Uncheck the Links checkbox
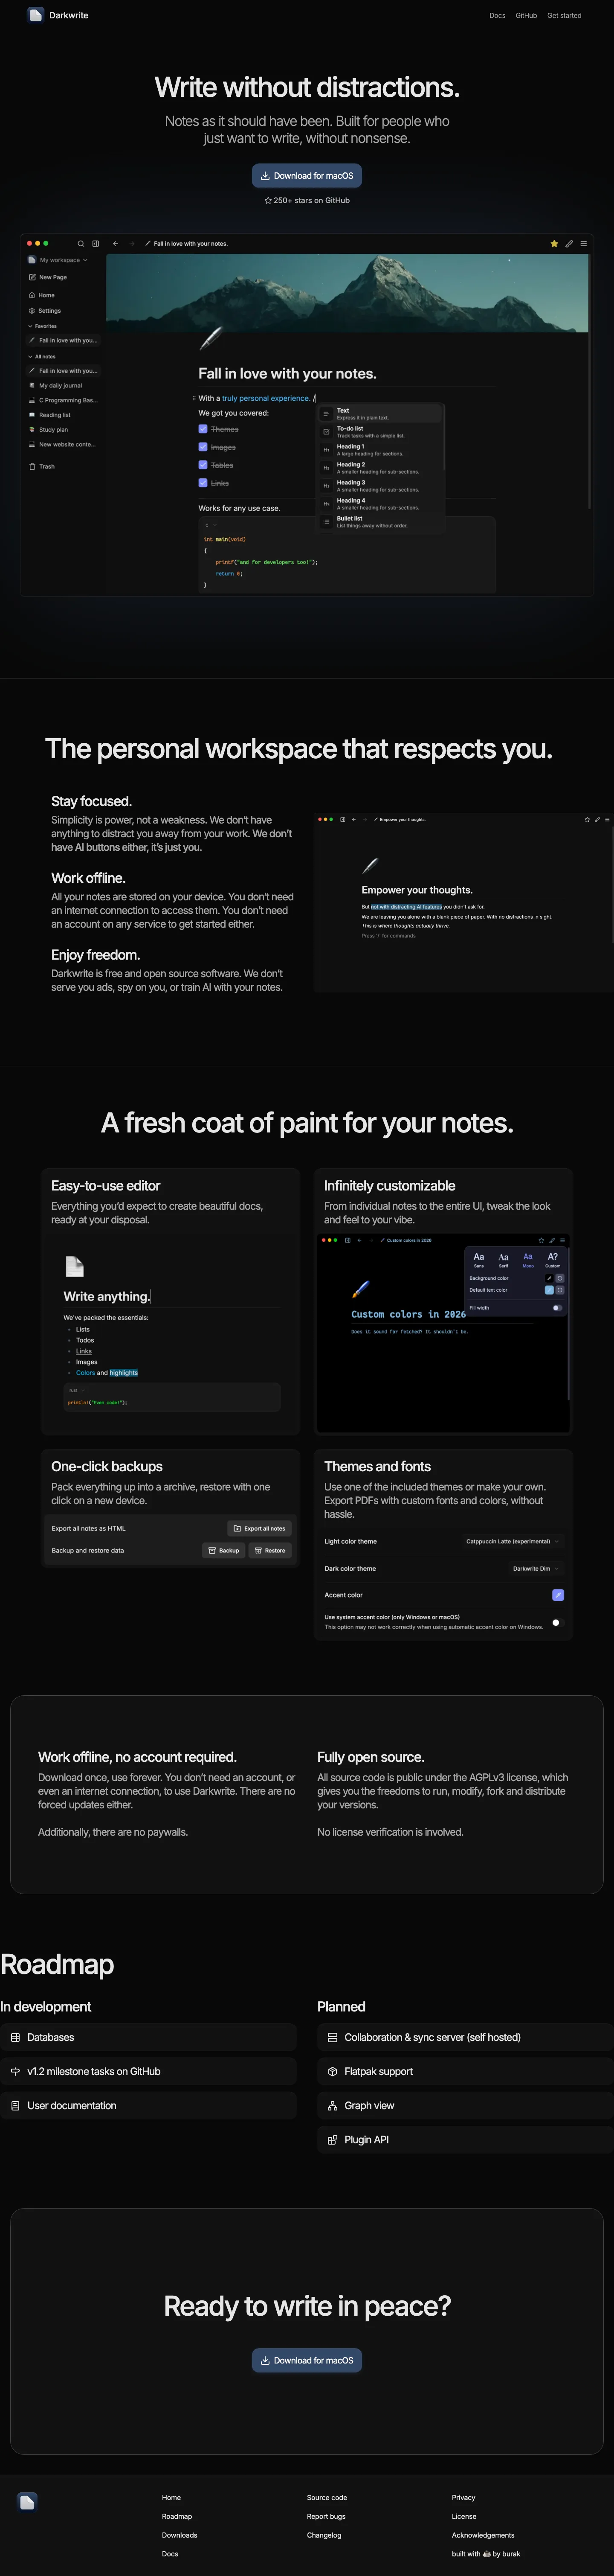614x2576 pixels. (203, 483)
